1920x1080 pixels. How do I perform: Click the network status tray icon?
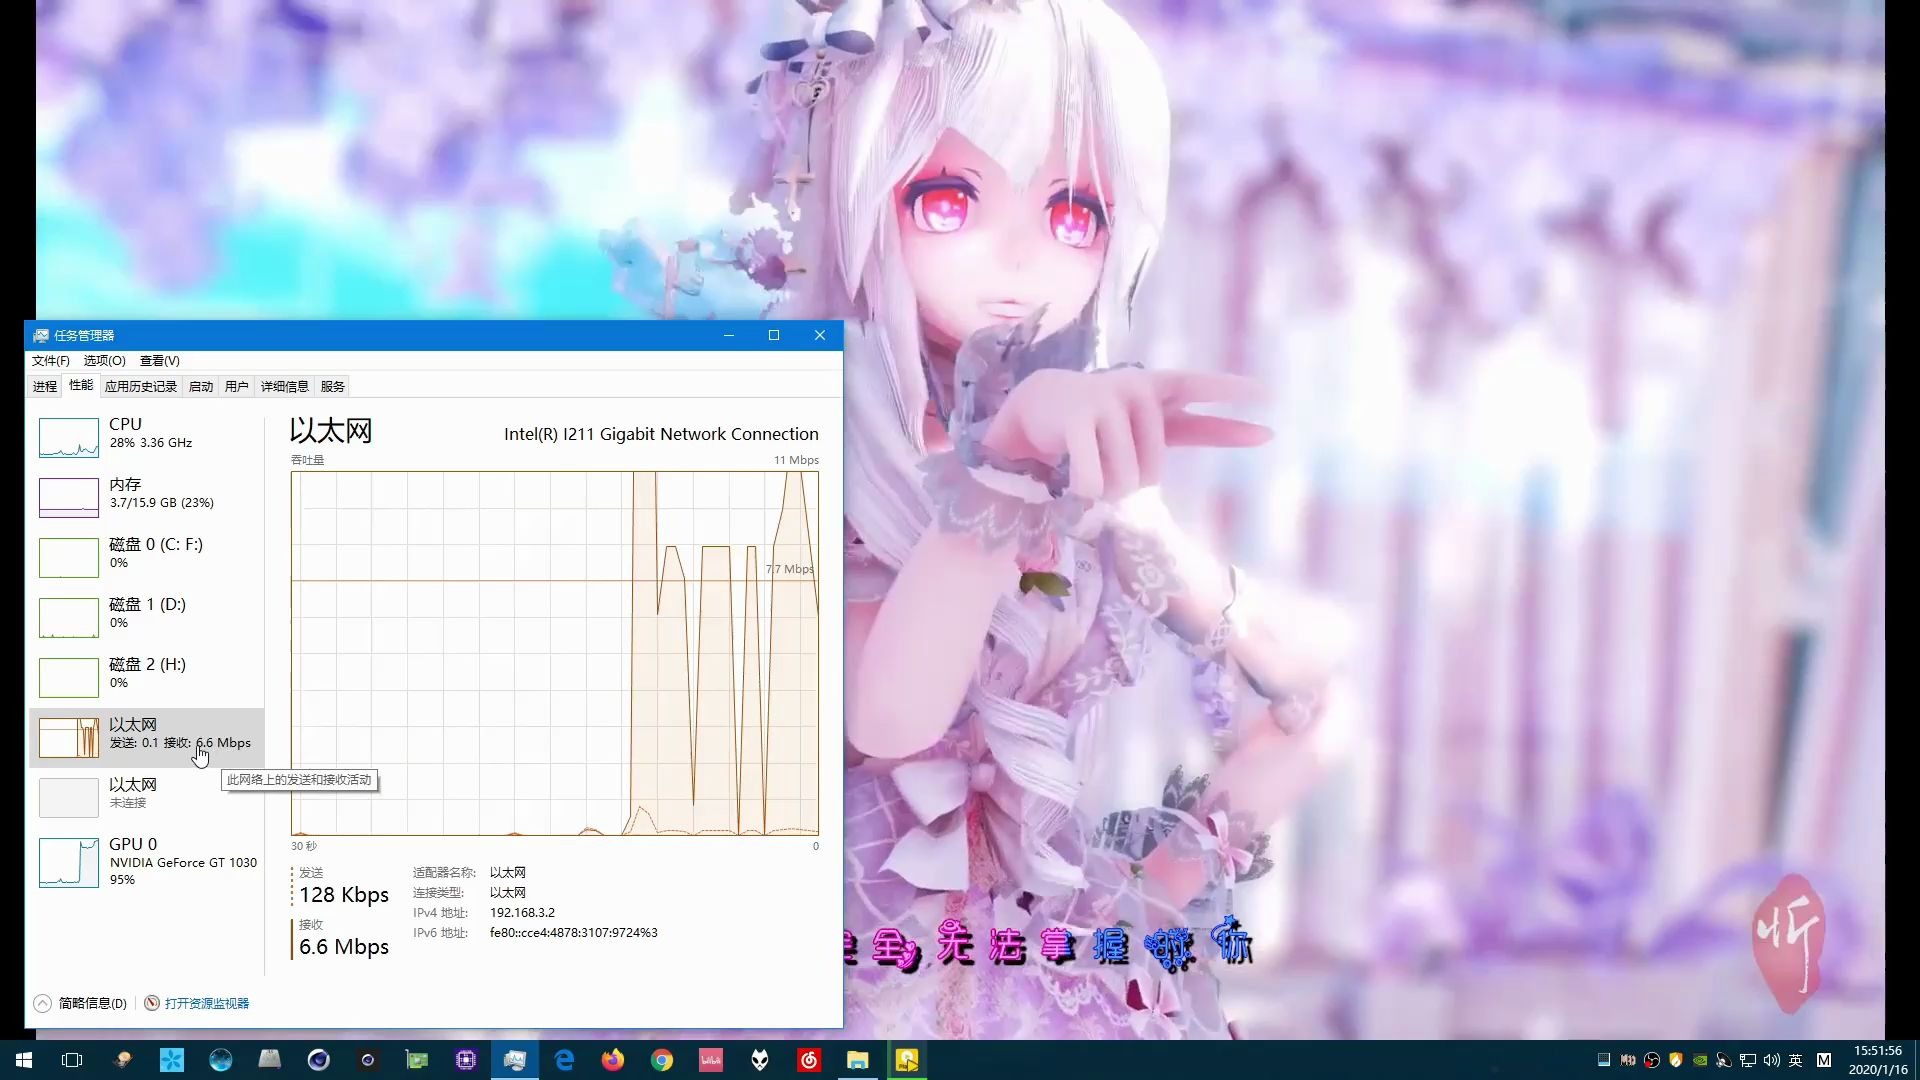(1748, 1060)
